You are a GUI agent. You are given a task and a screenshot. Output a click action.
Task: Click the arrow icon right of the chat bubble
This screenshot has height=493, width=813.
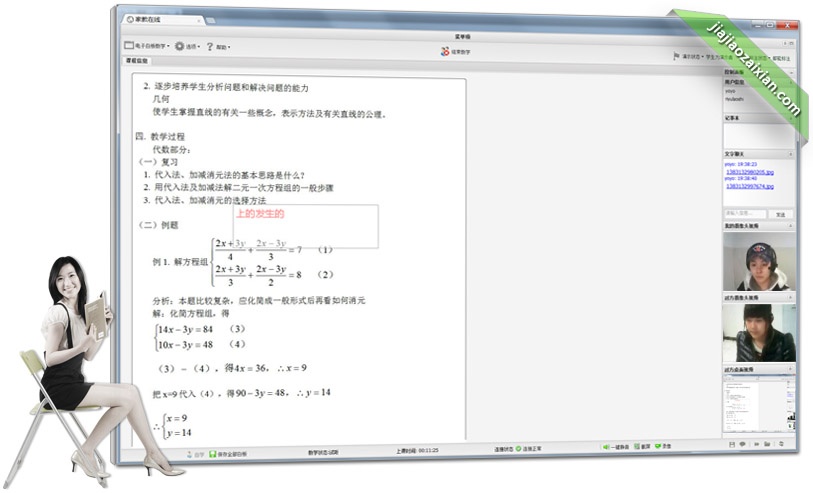pyautogui.click(x=756, y=444)
